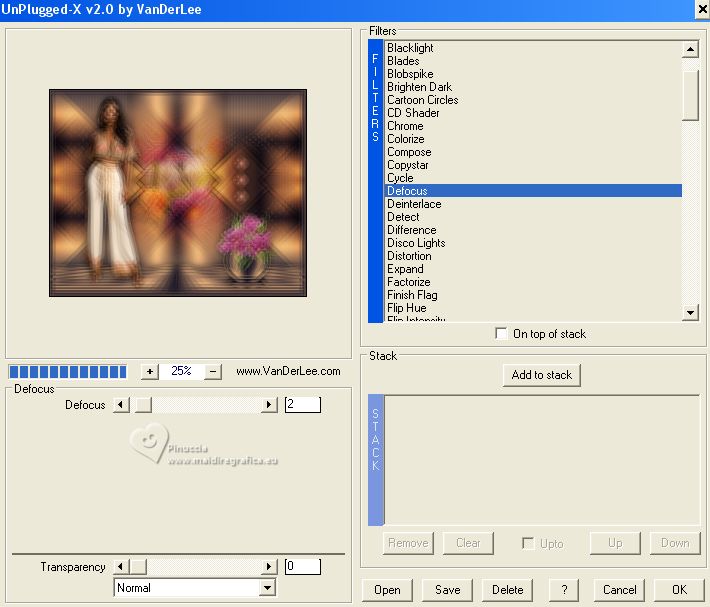
Task: Click Filters list scroll down arrow
Action: click(x=690, y=312)
